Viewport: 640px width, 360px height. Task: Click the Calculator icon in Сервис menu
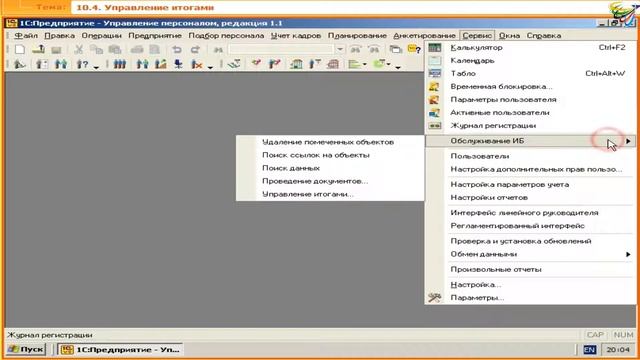(x=434, y=47)
